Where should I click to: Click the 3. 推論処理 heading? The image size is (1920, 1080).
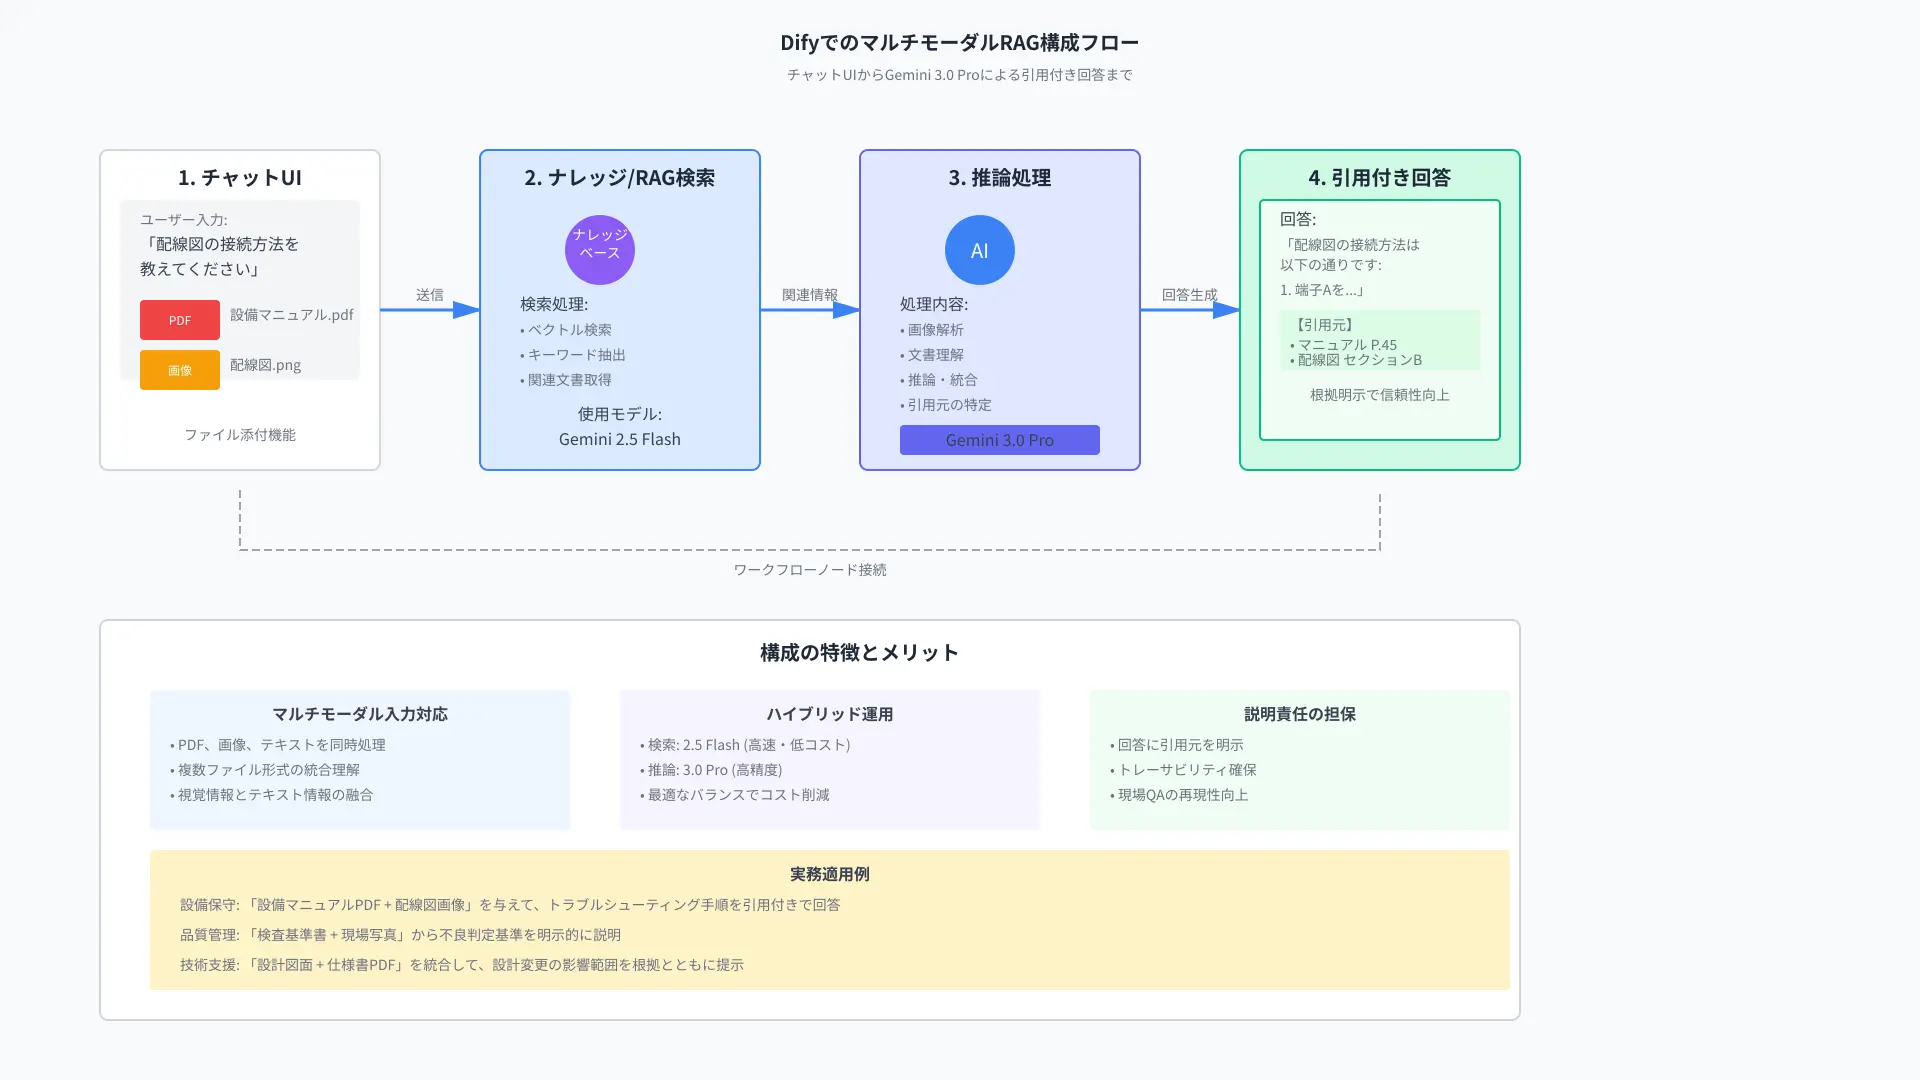point(1000,178)
